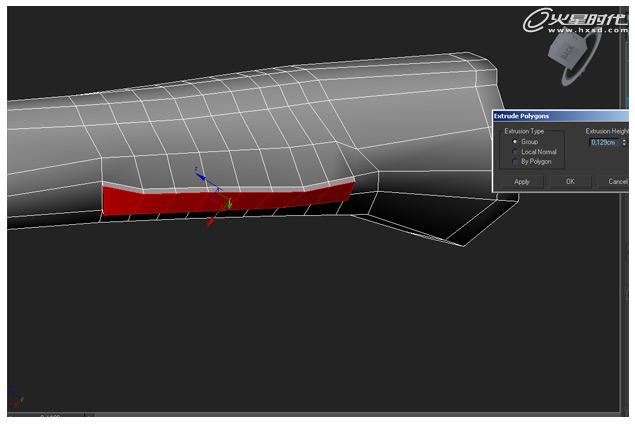Image resolution: width=635 pixels, height=424 pixels.
Task: Click the slider at the viewport bottom edge
Action: [48, 415]
